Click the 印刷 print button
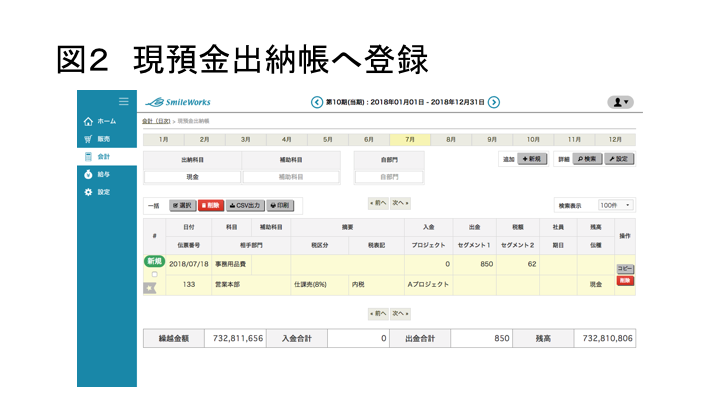 (281, 206)
